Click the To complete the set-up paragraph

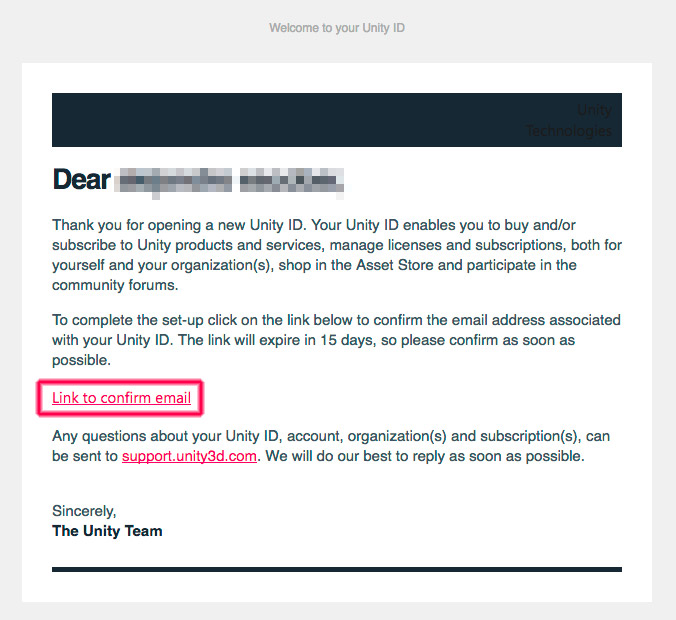336,340
